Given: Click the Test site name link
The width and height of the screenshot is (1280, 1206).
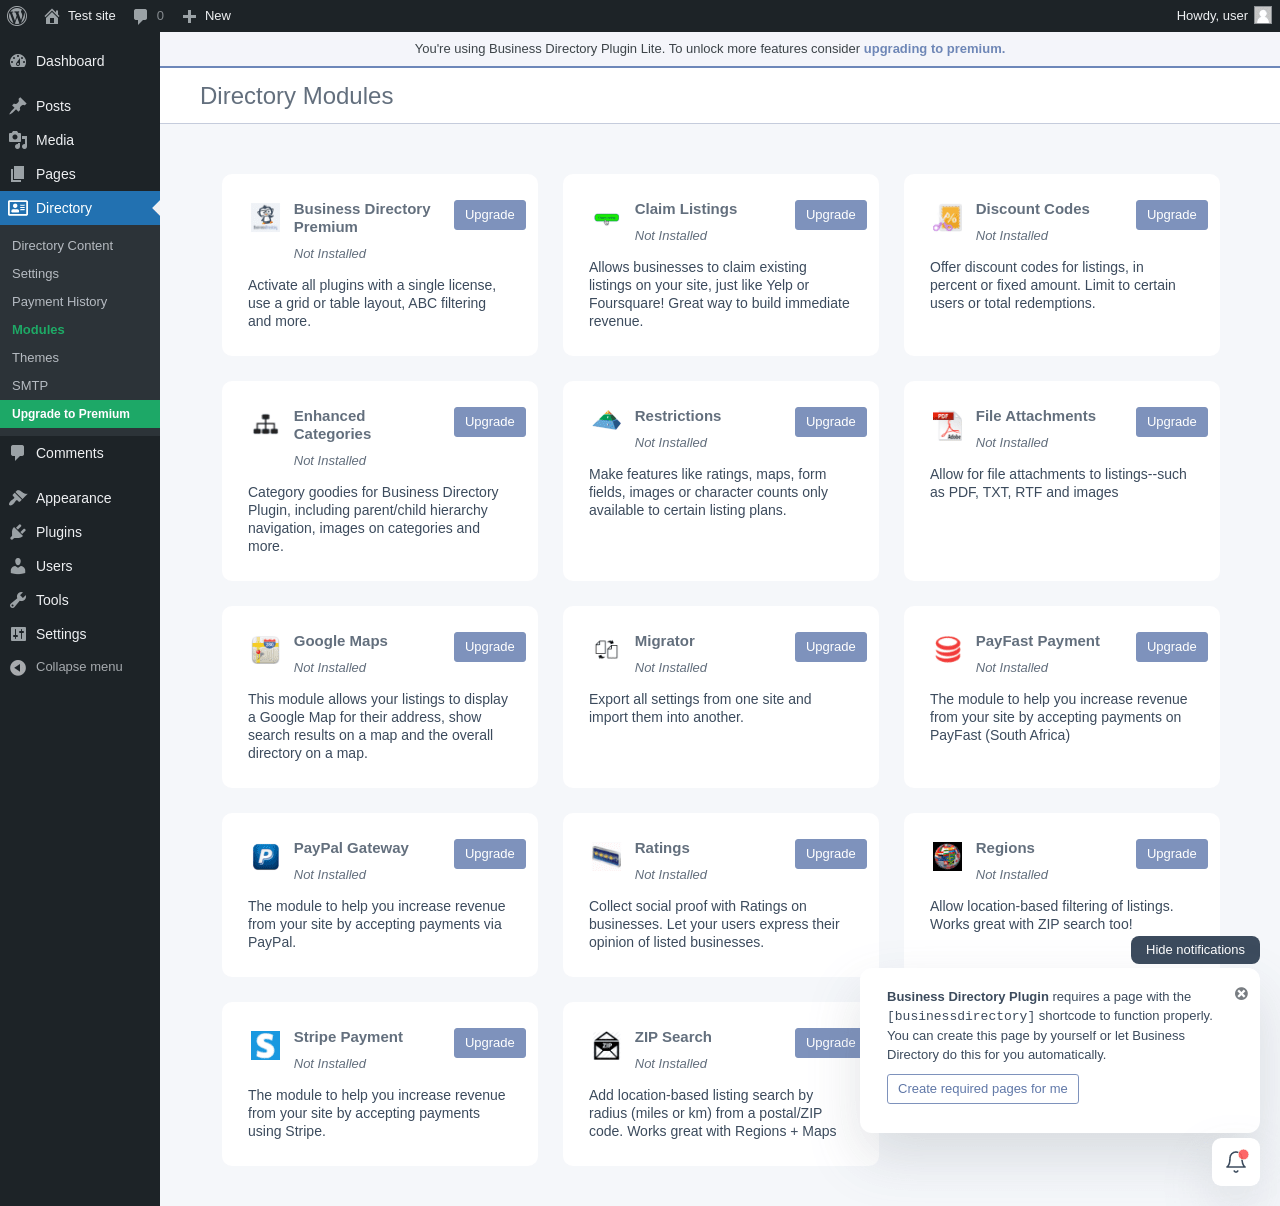Looking at the screenshot, I should pyautogui.click(x=92, y=16).
